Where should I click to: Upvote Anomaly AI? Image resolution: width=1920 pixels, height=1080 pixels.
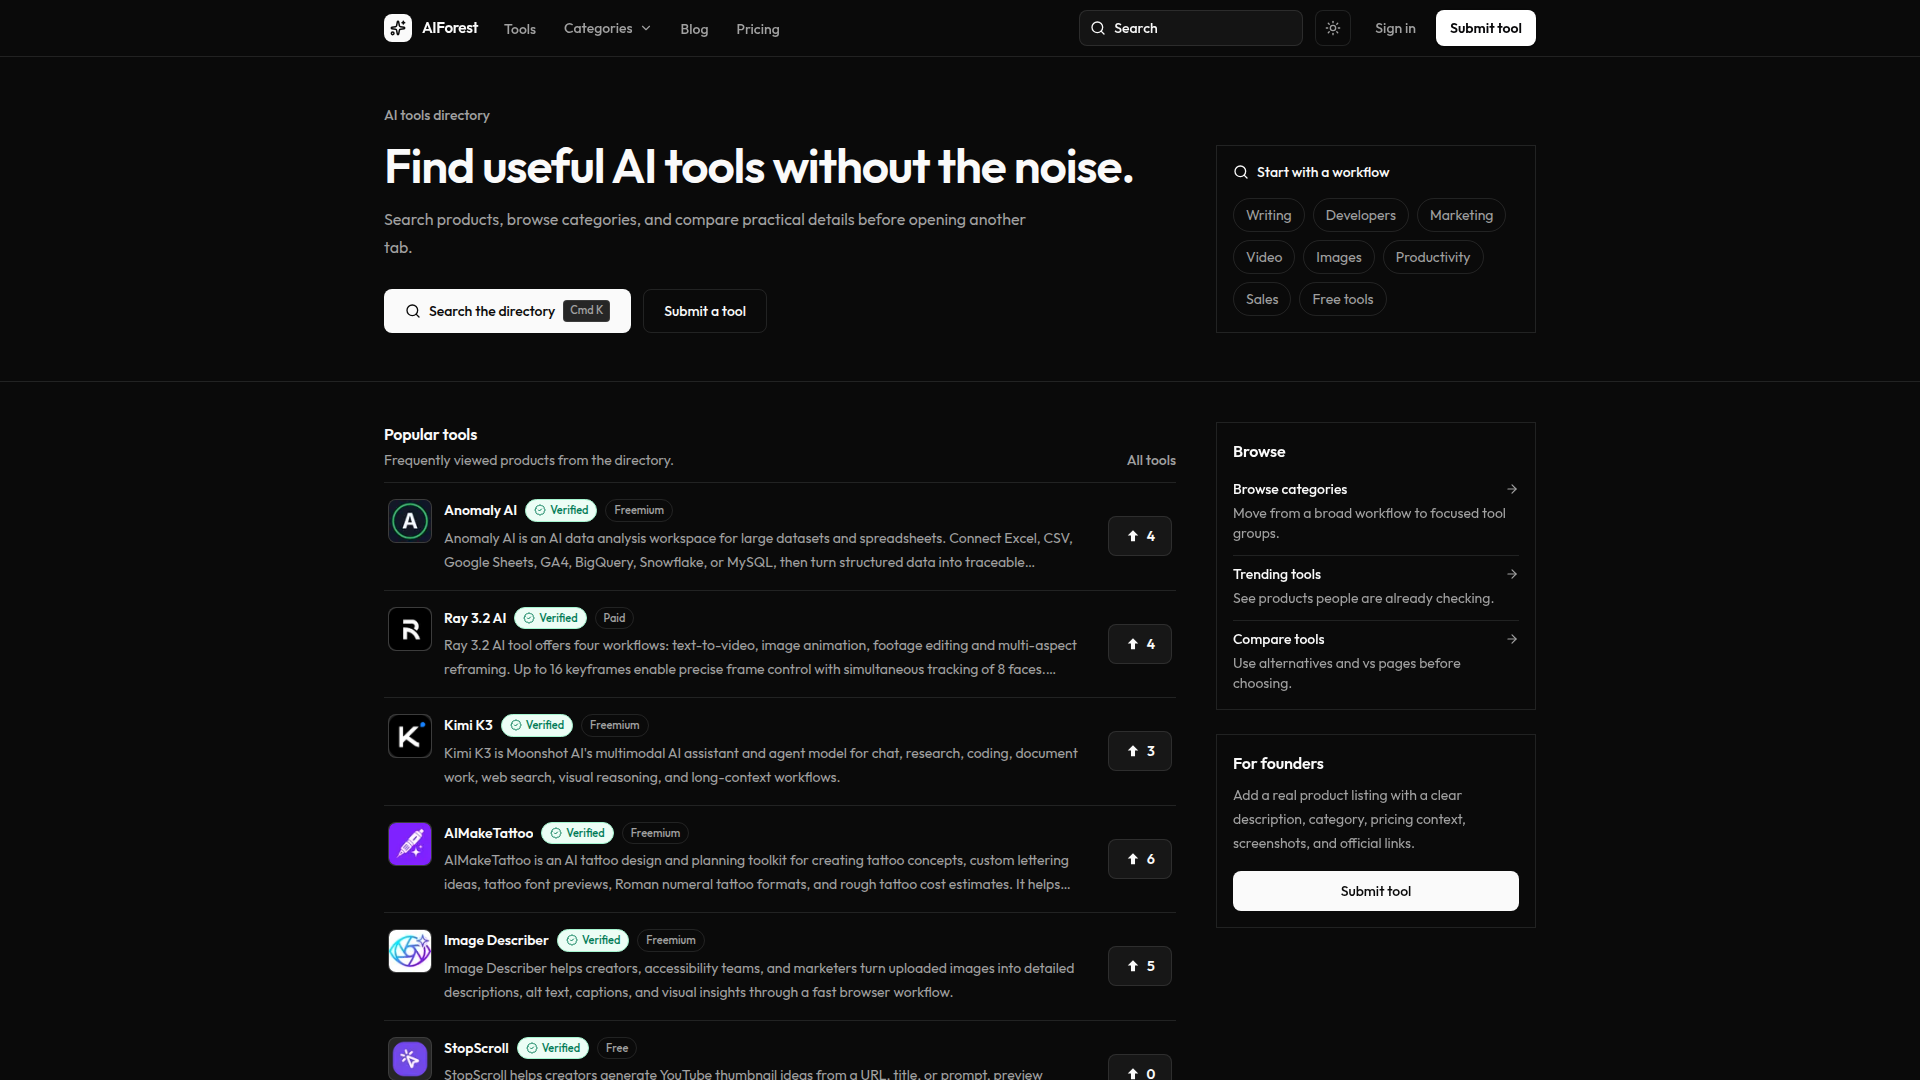pos(1140,536)
